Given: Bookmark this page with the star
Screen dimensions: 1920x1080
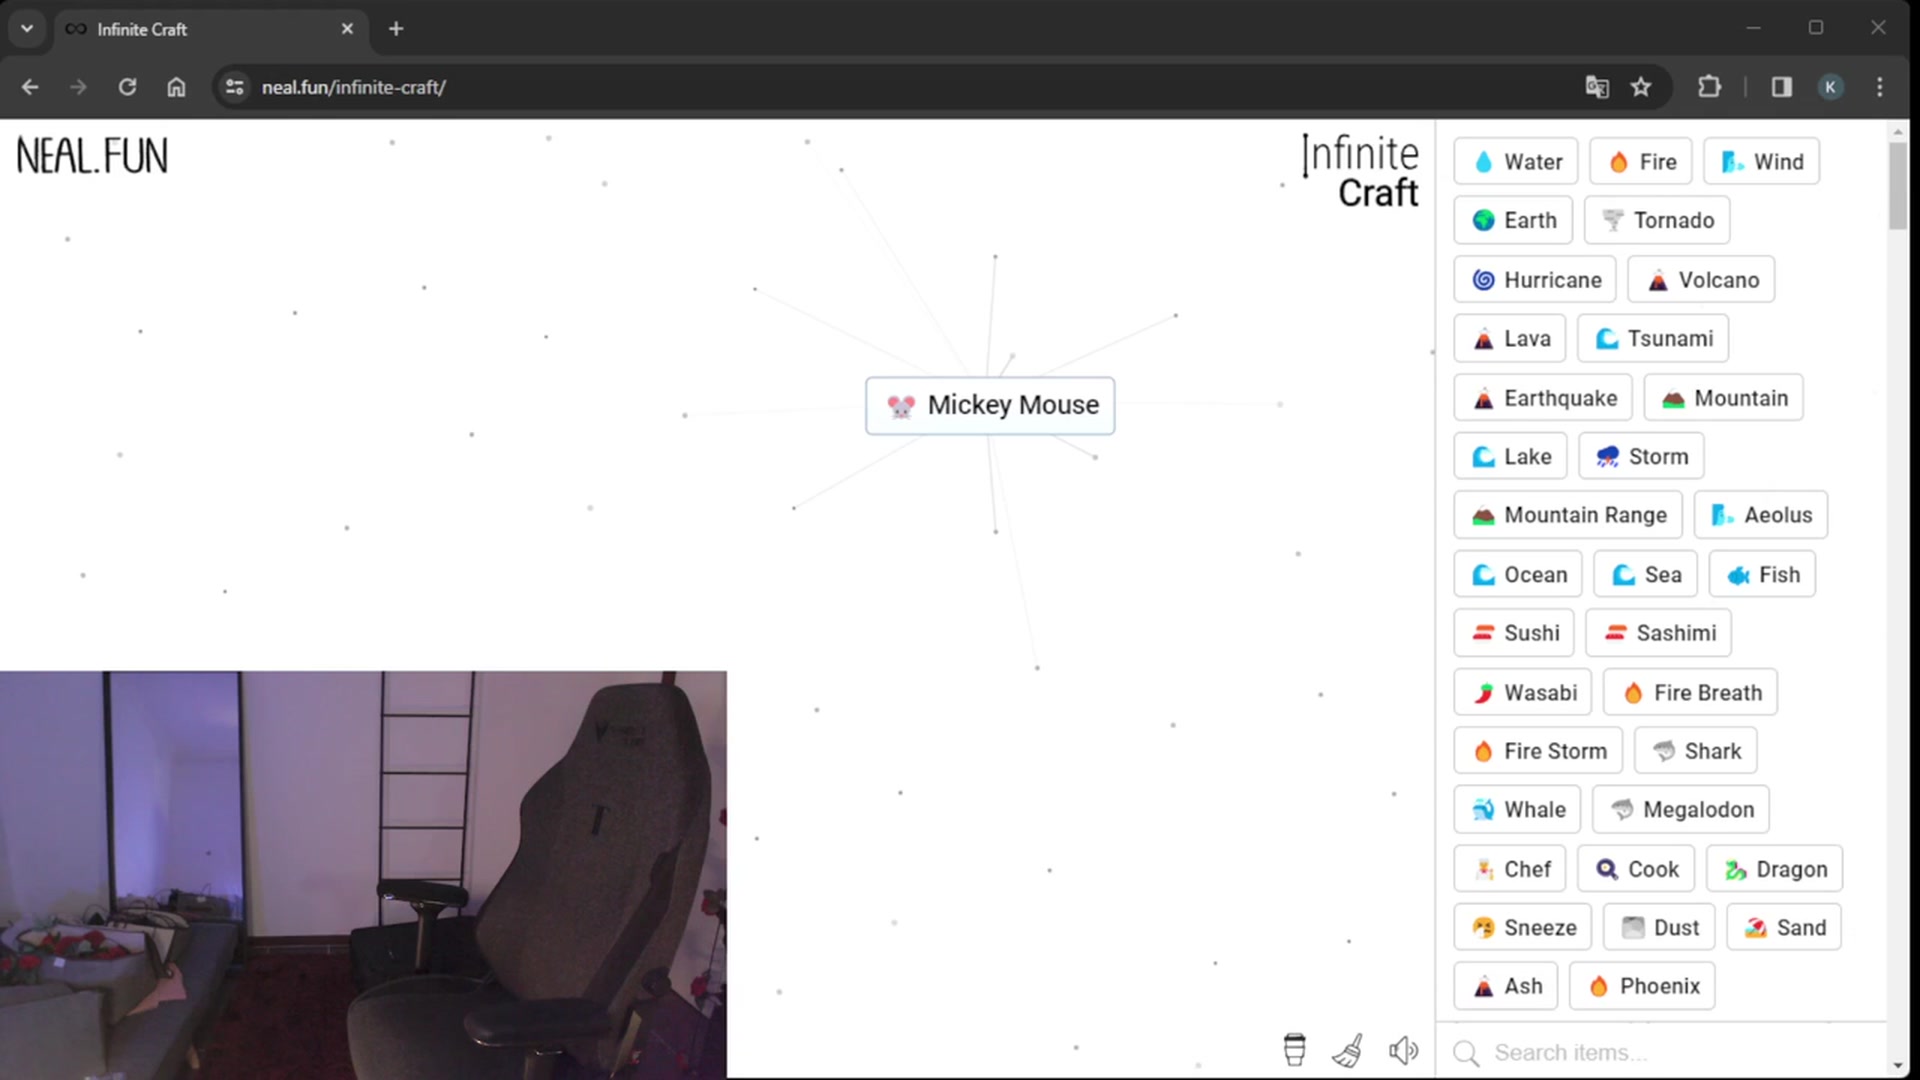Looking at the screenshot, I should point(1641,87).
